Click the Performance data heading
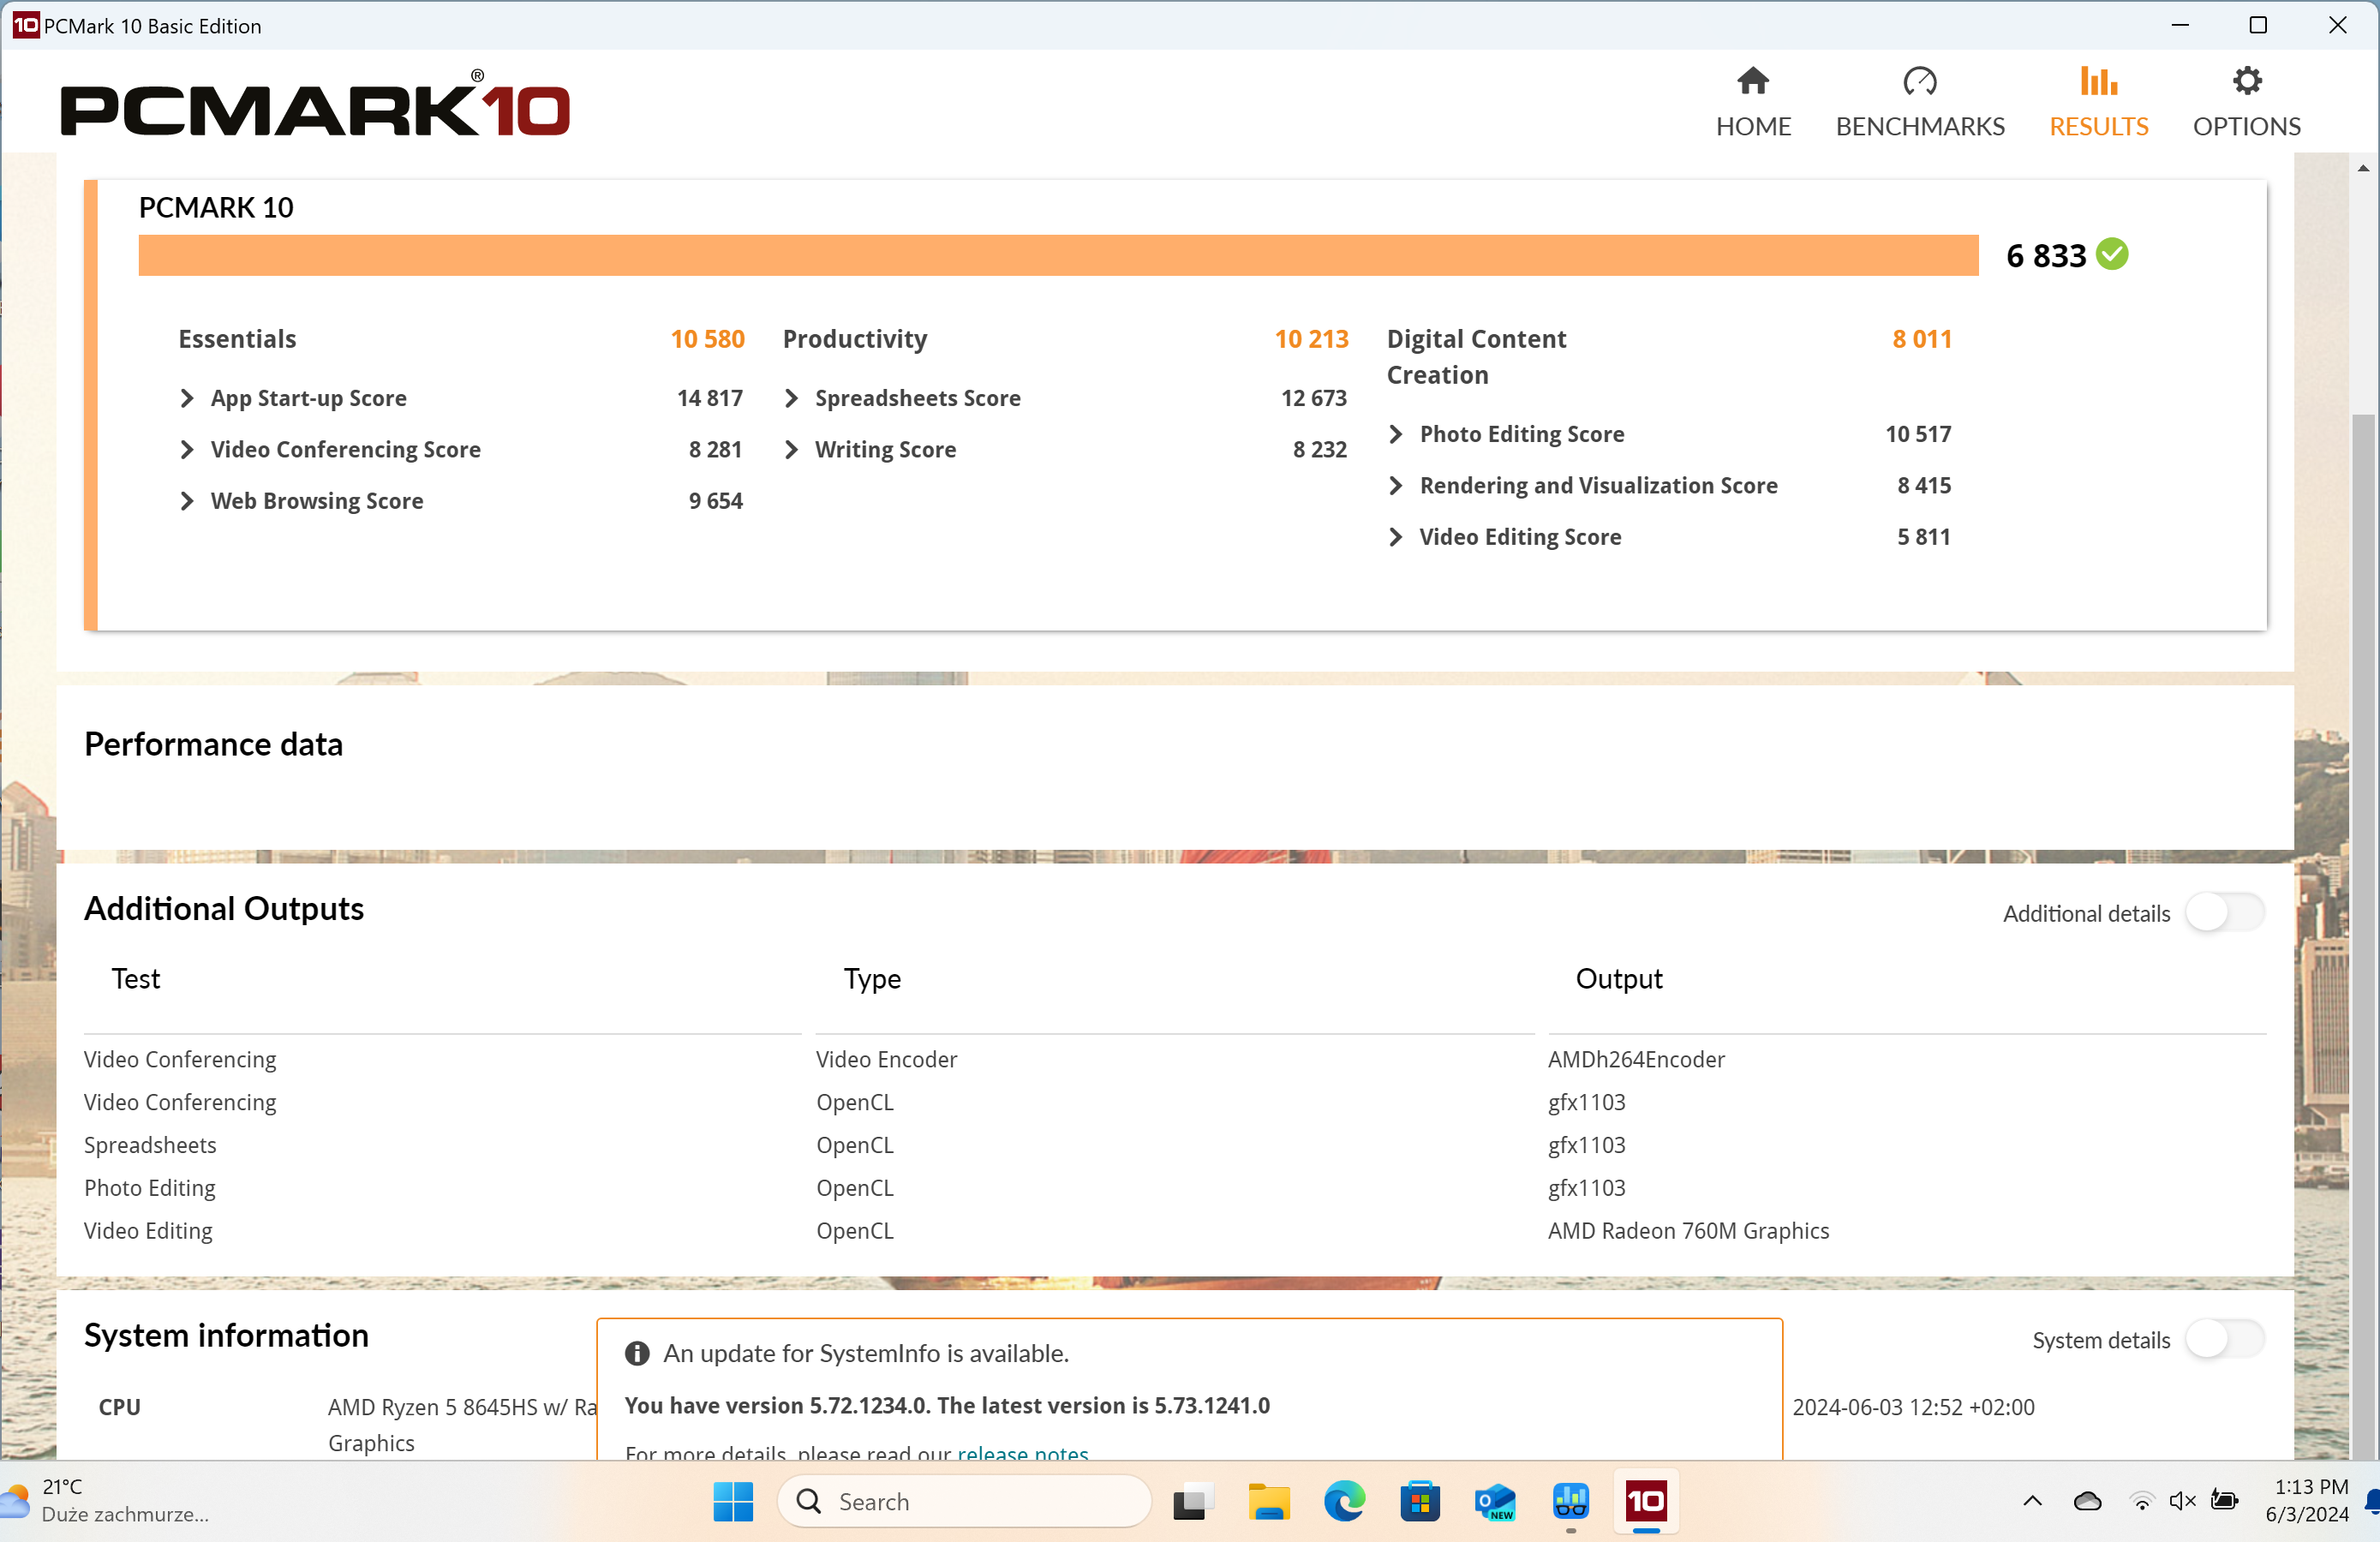The height and width of the screenshot is (1542, 2380). (213, 744)
